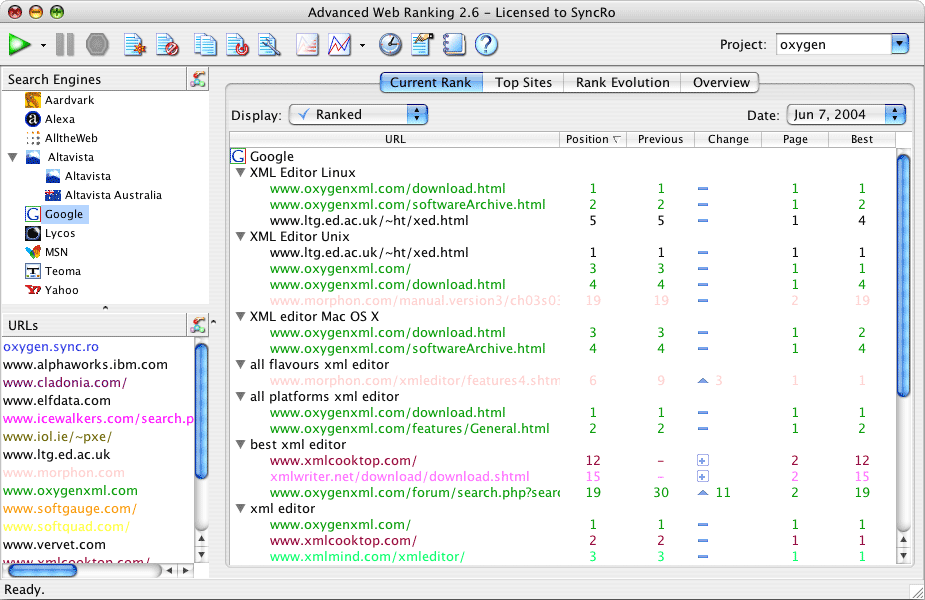Select www.softgauge.com/ in URLs list
925x600 pixels.
70,509
